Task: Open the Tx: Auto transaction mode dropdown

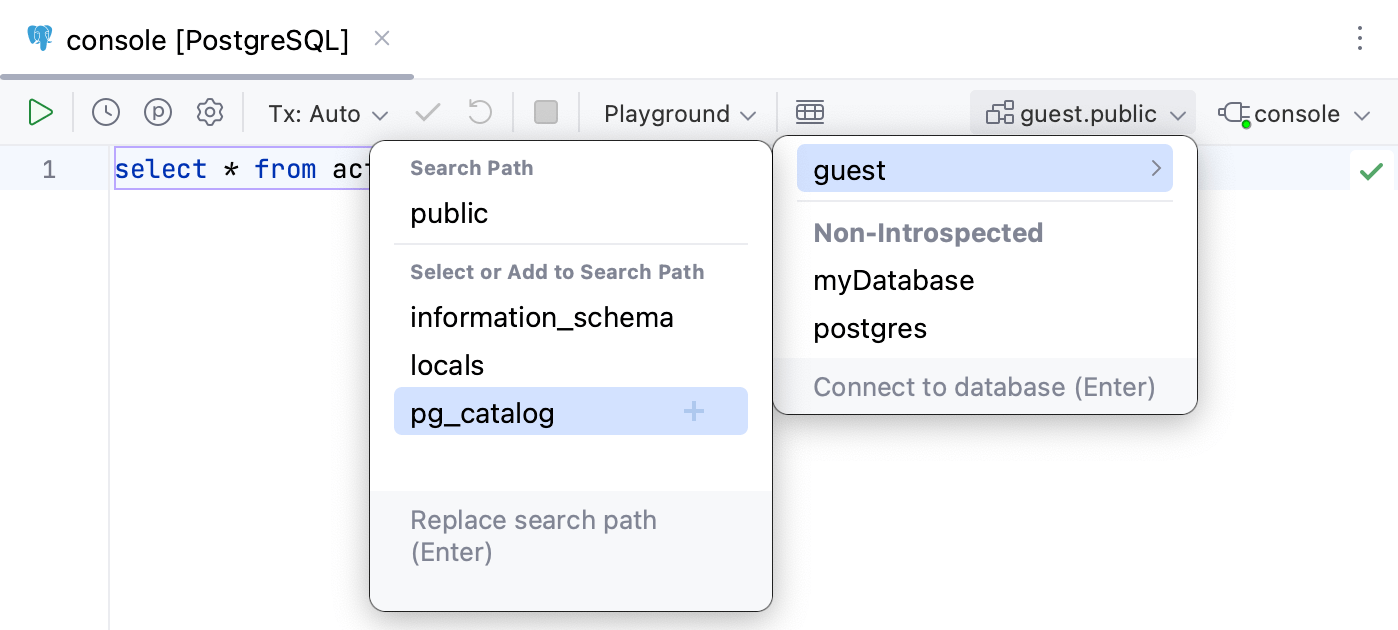Action: point(328,113)
